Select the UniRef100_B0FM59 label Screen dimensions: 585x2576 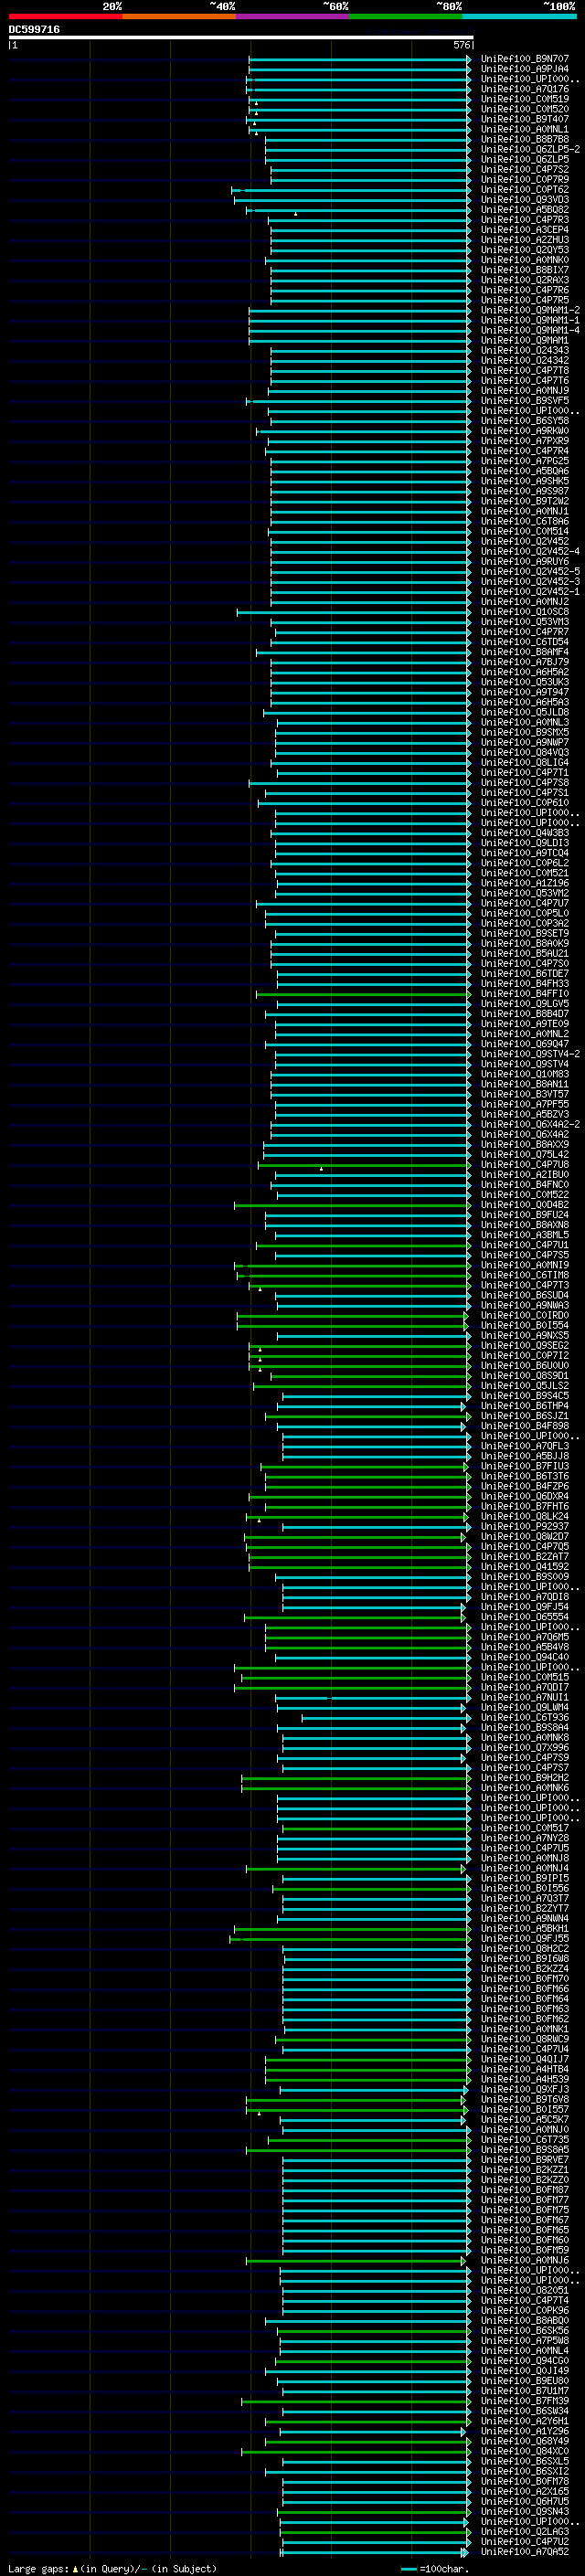coord(524,2250)
